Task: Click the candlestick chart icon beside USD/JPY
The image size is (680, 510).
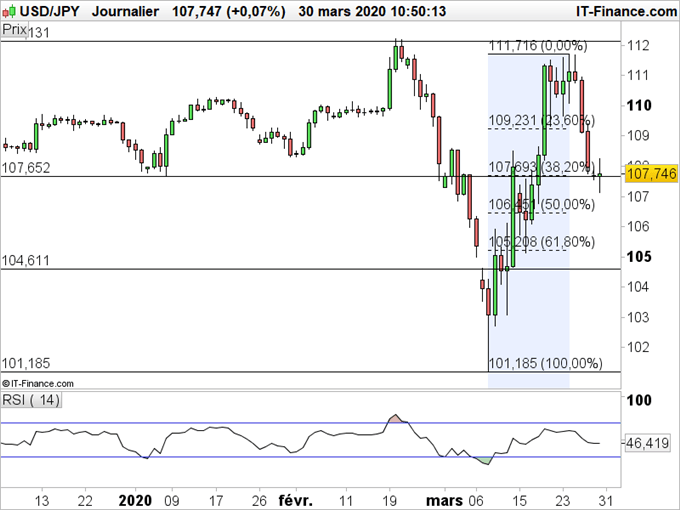Action: (x=9, y=11)
